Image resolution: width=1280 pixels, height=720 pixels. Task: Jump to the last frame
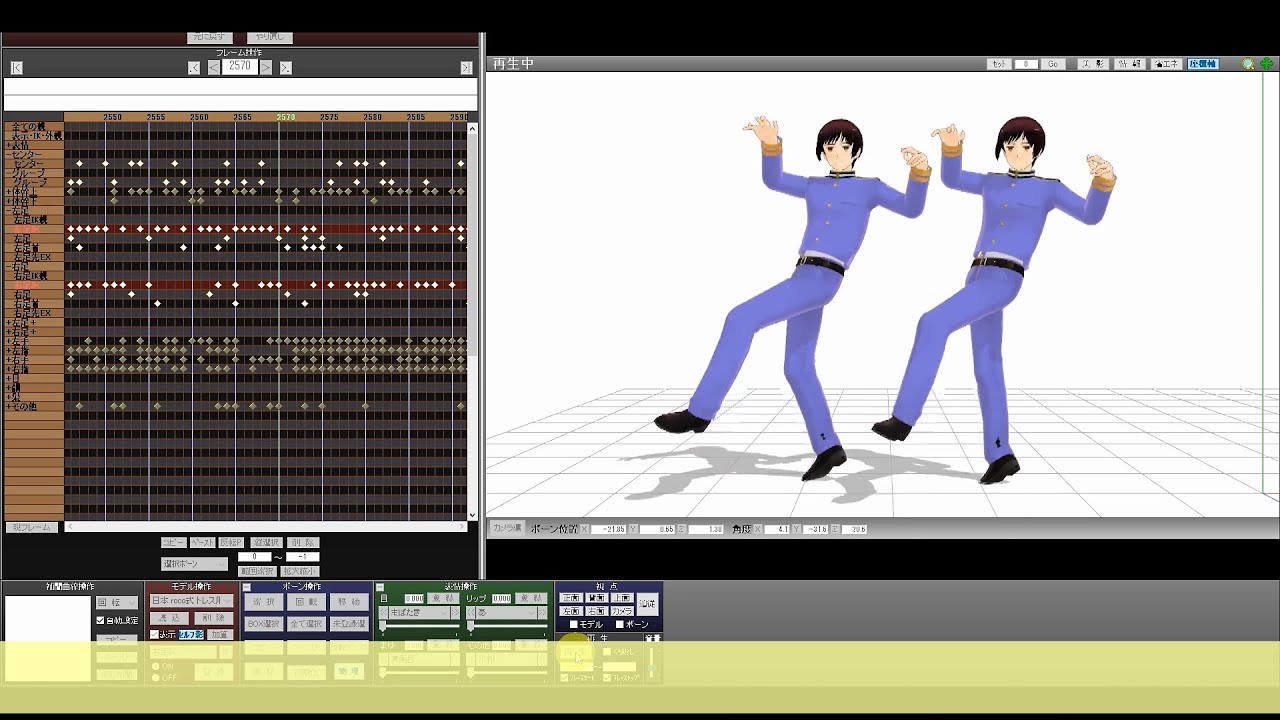[x=466, y=67]
